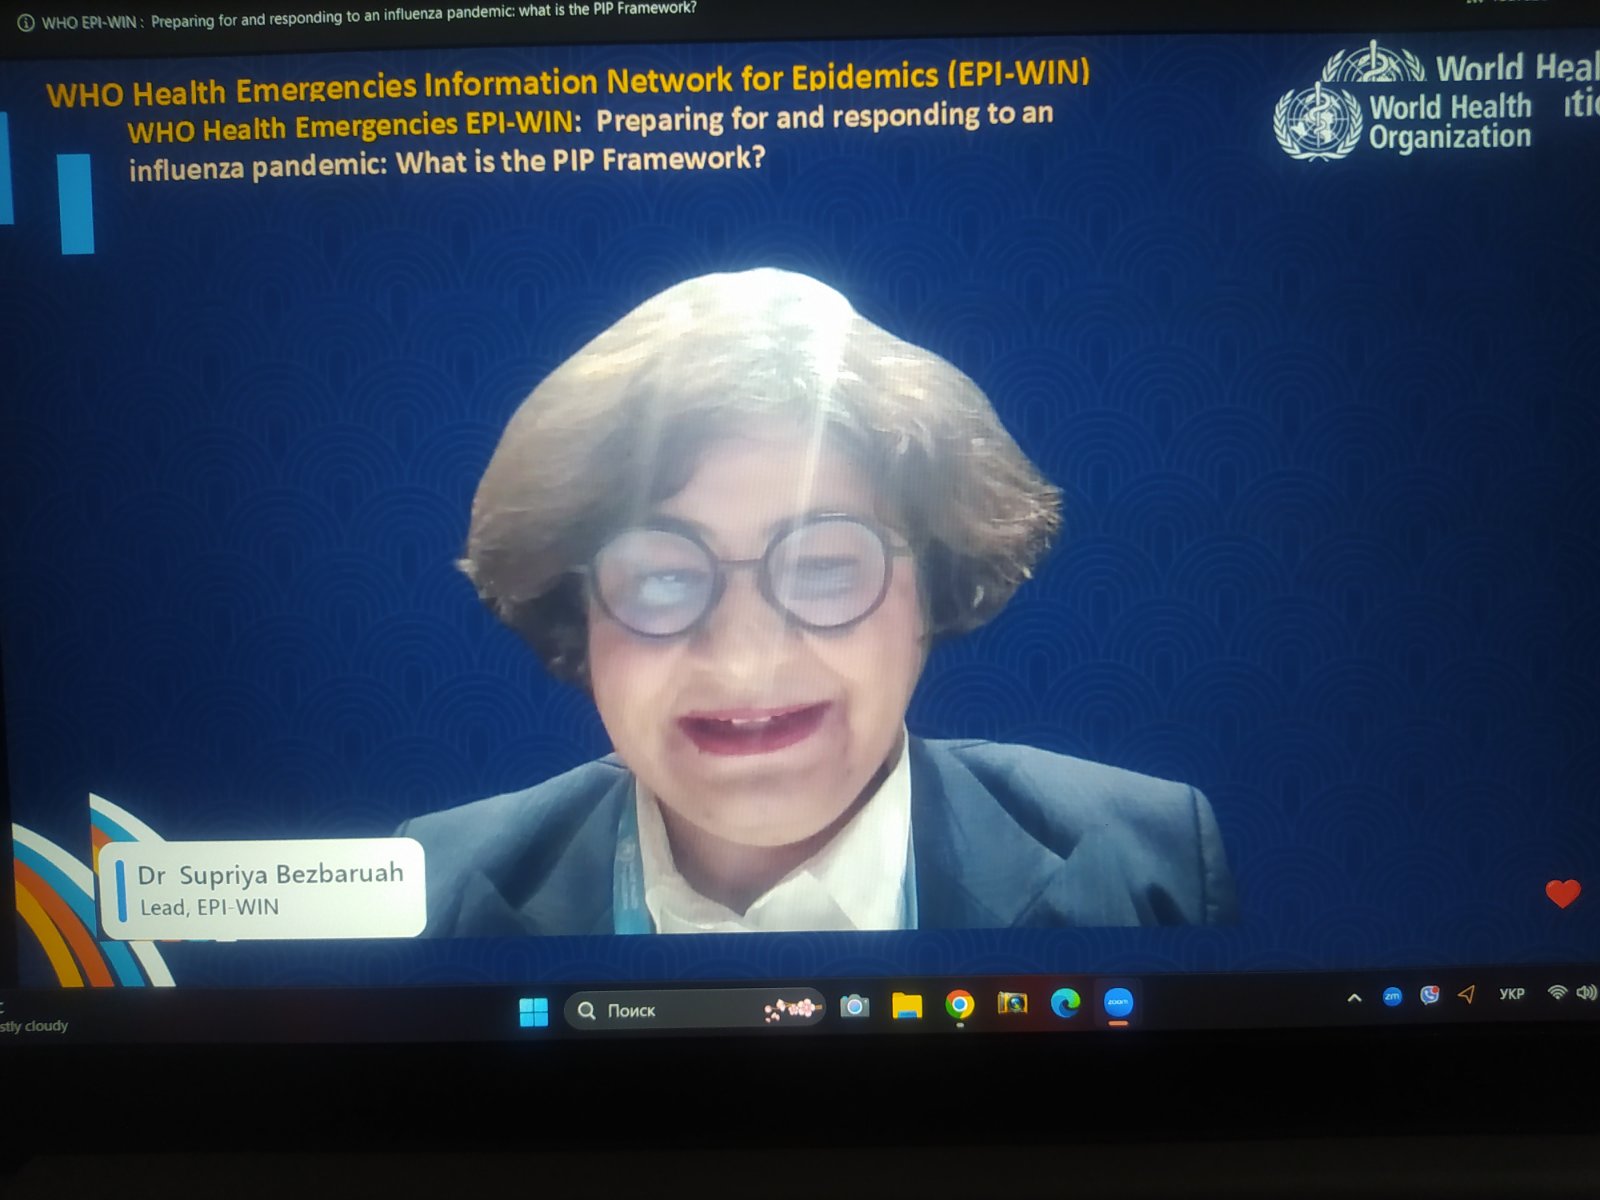Open Microsoft Edge browser

[1065, 1002]
